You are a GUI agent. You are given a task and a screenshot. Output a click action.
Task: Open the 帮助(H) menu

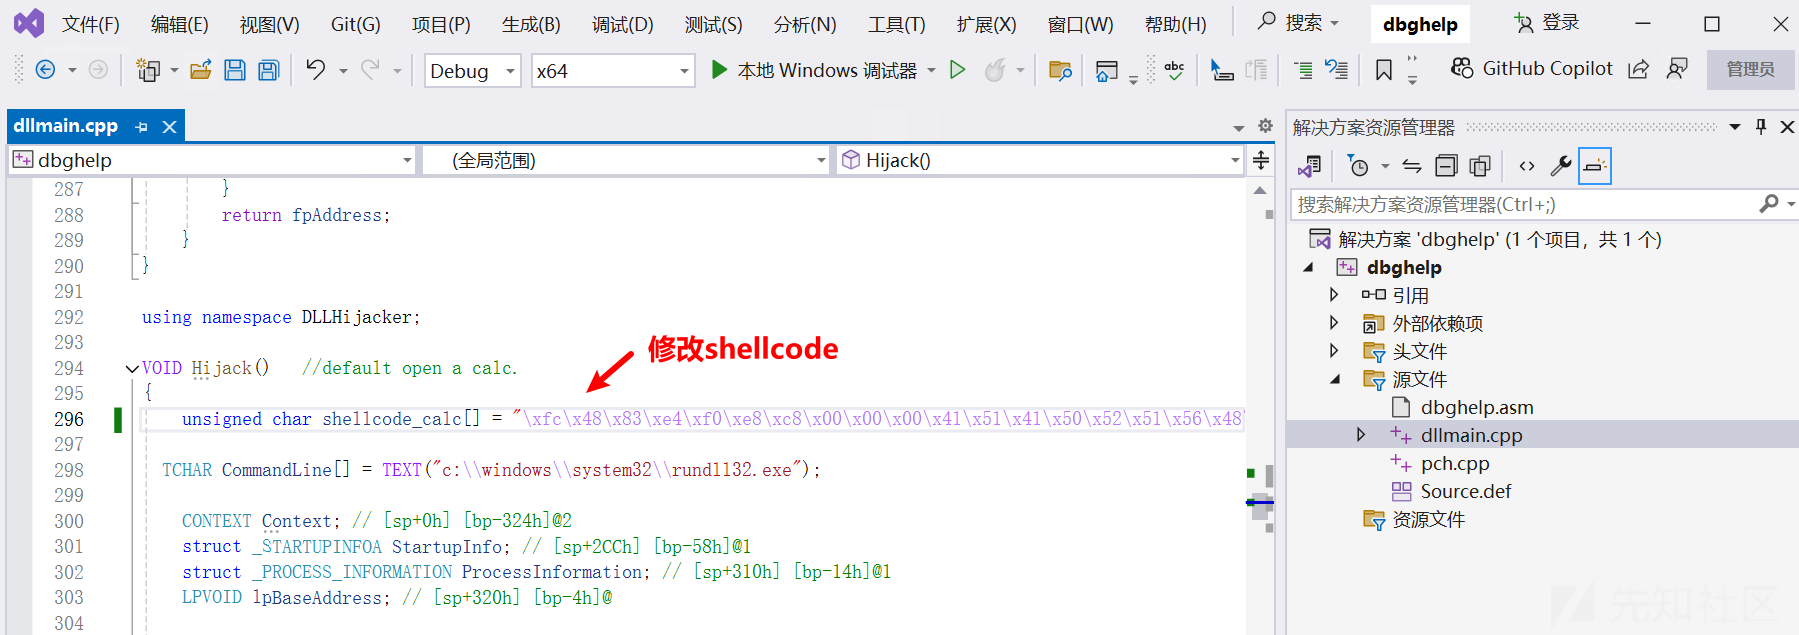click(1176, 24)
